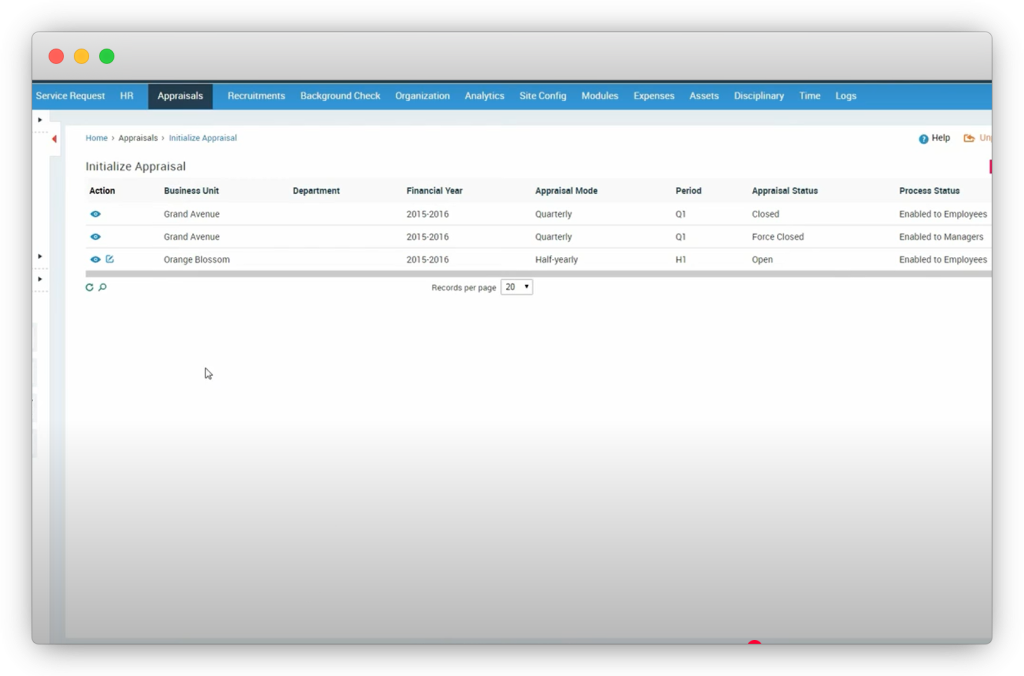View the Closed Grand Avenue appraisal record

96,214
